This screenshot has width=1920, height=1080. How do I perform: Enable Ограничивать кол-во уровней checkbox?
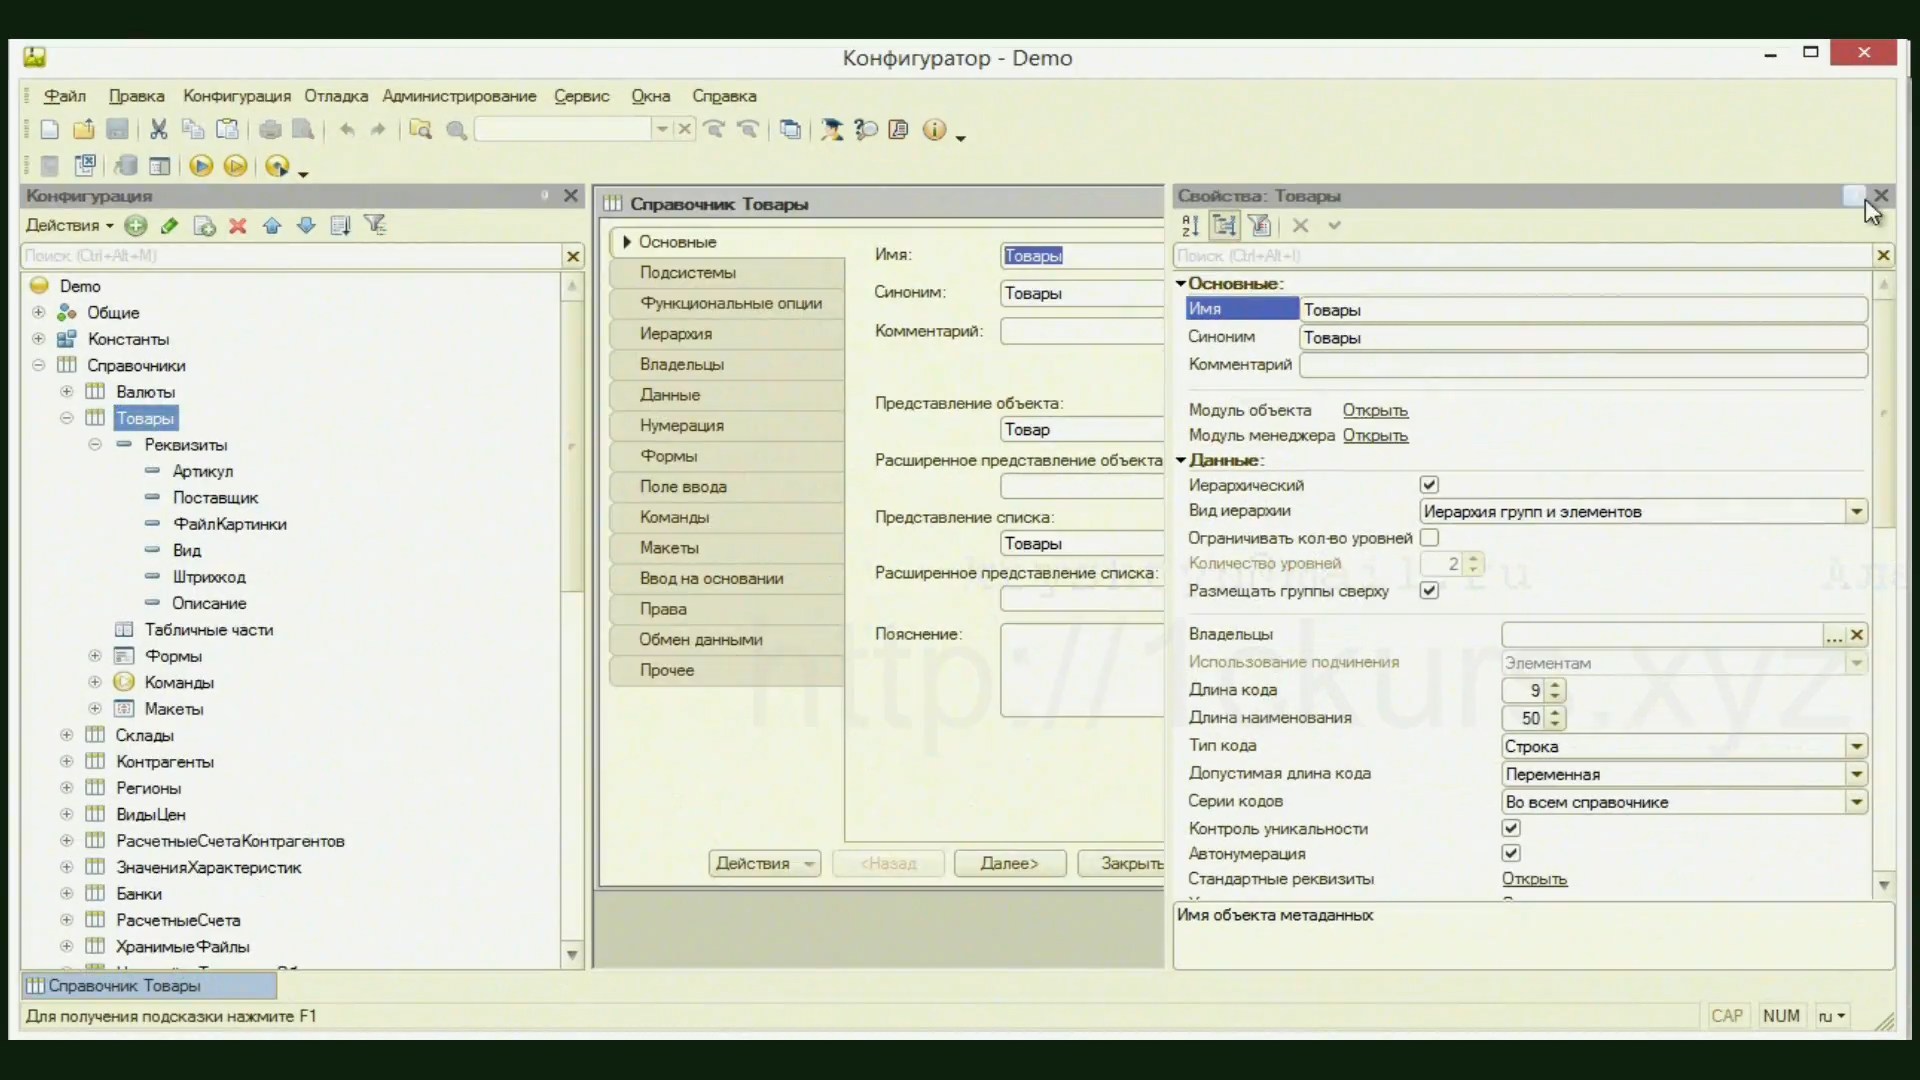pyautogui.click(x=1429, y=538)
